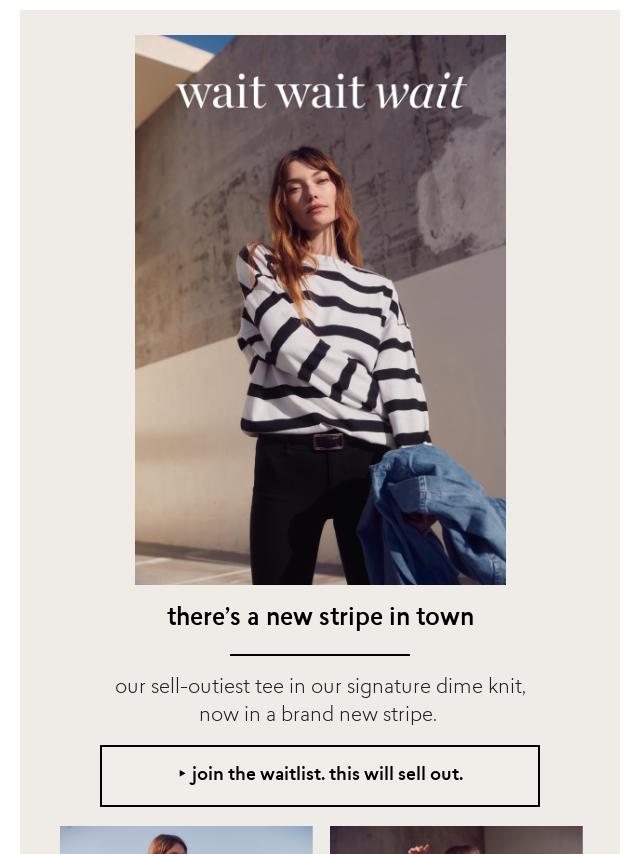640x854 pixels.
Task: Open the hero photo of striped tee model
Action: pos(320,310)
